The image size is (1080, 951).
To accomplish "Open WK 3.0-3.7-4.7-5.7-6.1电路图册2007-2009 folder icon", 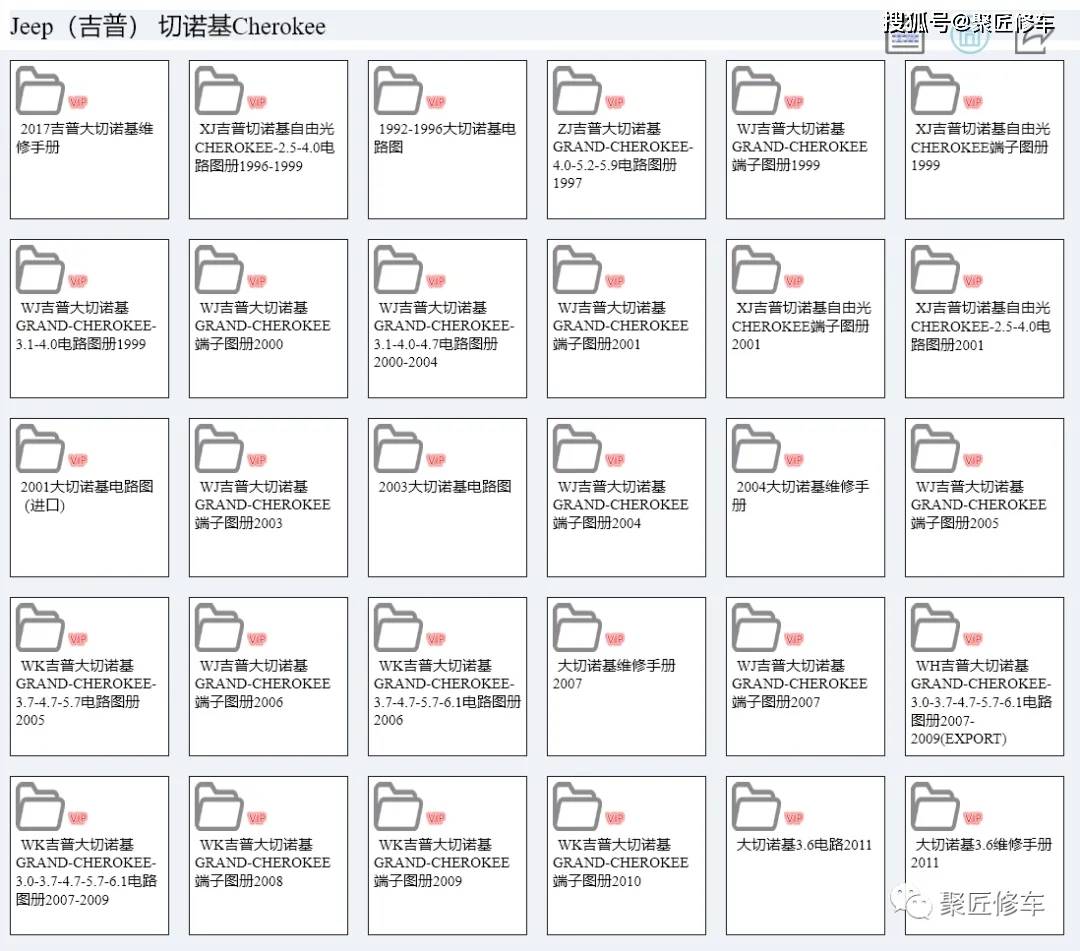I will tap(40, 806).
